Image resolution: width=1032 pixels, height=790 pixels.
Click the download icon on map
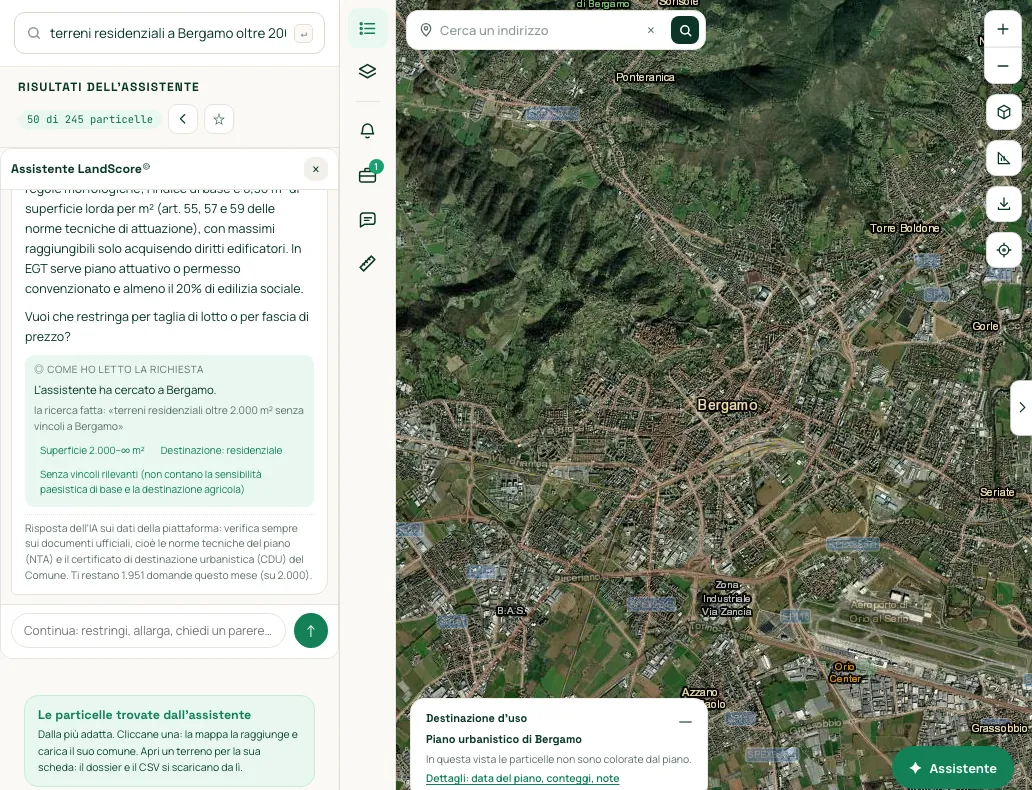click(x=1004, y=204)
